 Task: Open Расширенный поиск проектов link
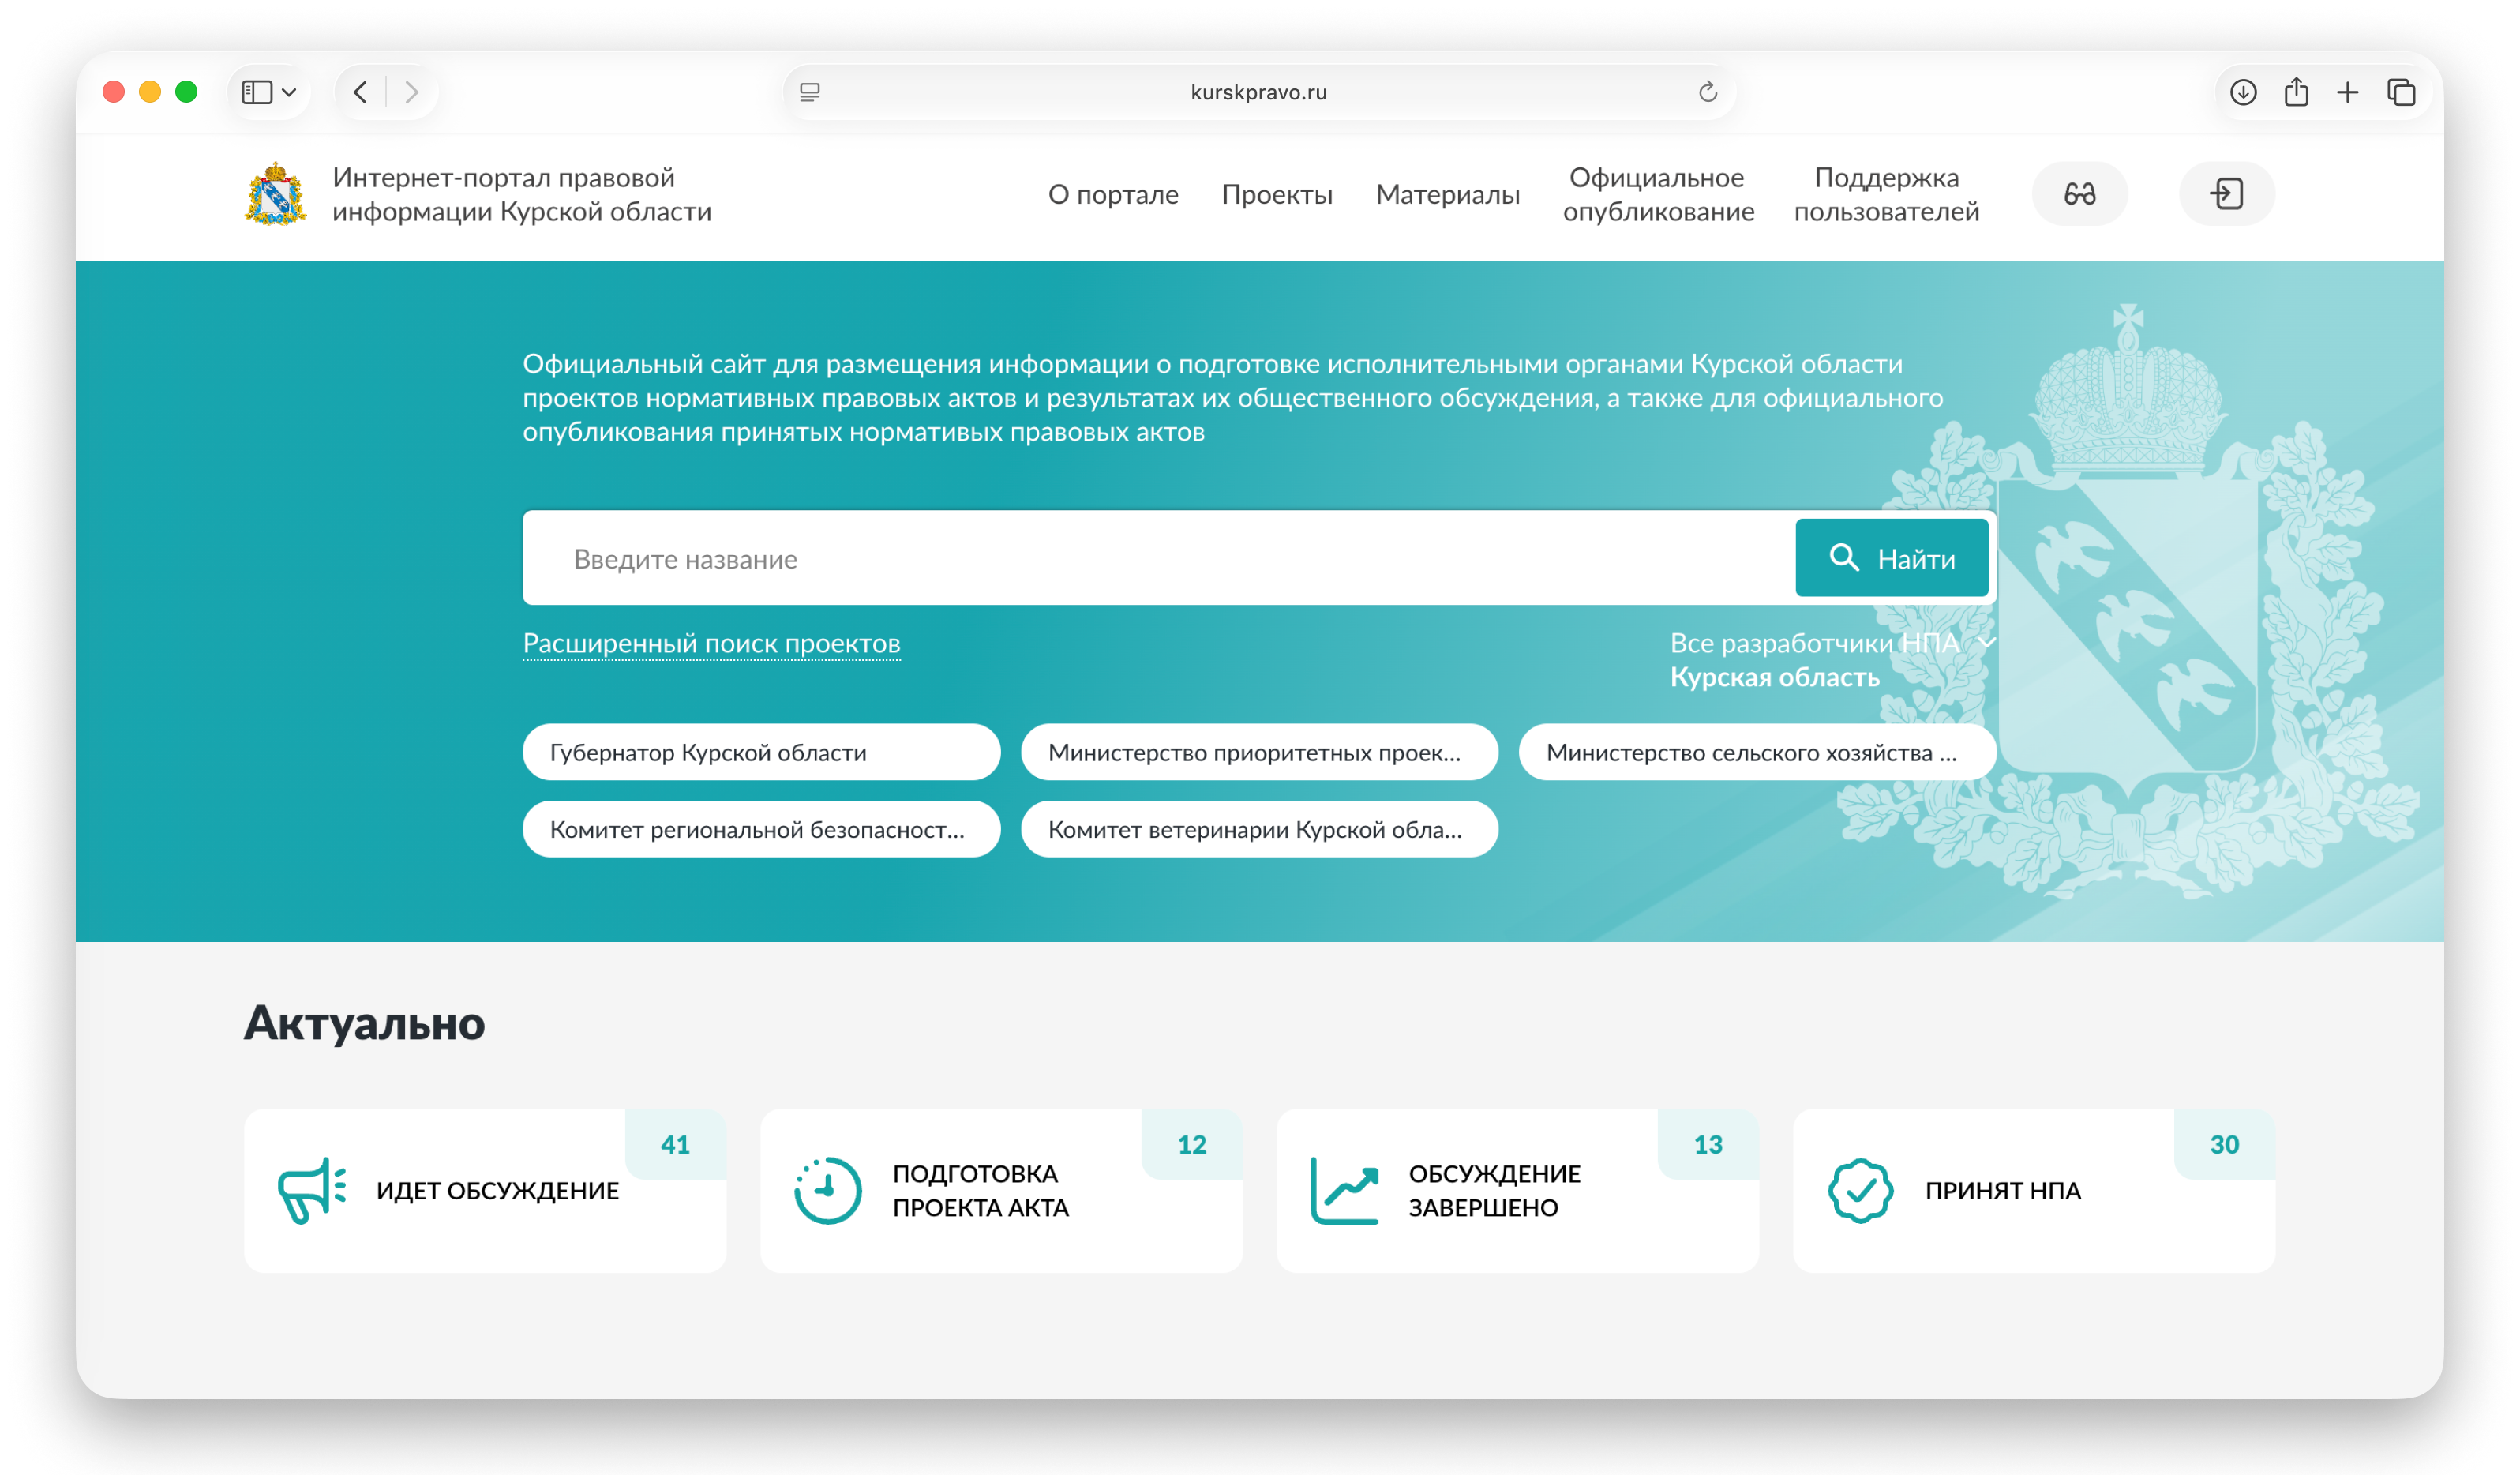[x=711, y=643]
